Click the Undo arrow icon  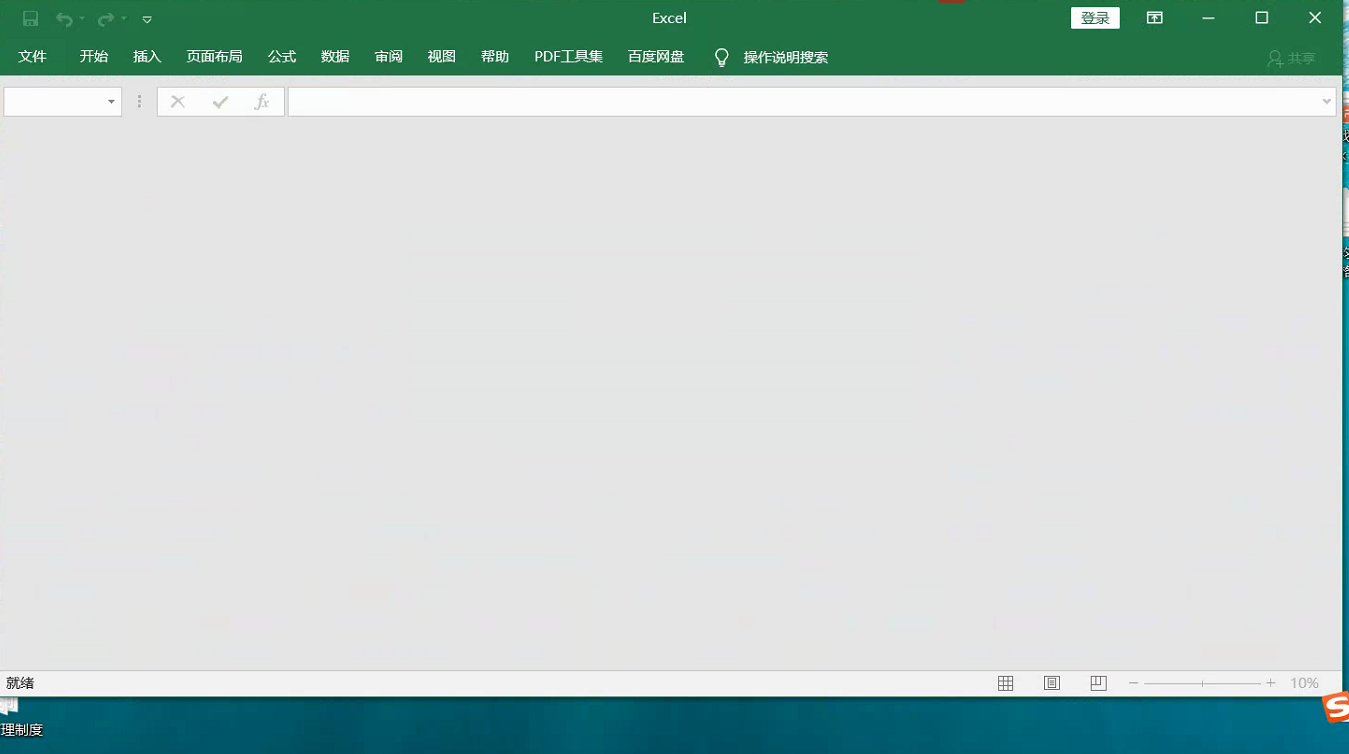(x=64, y=19)
